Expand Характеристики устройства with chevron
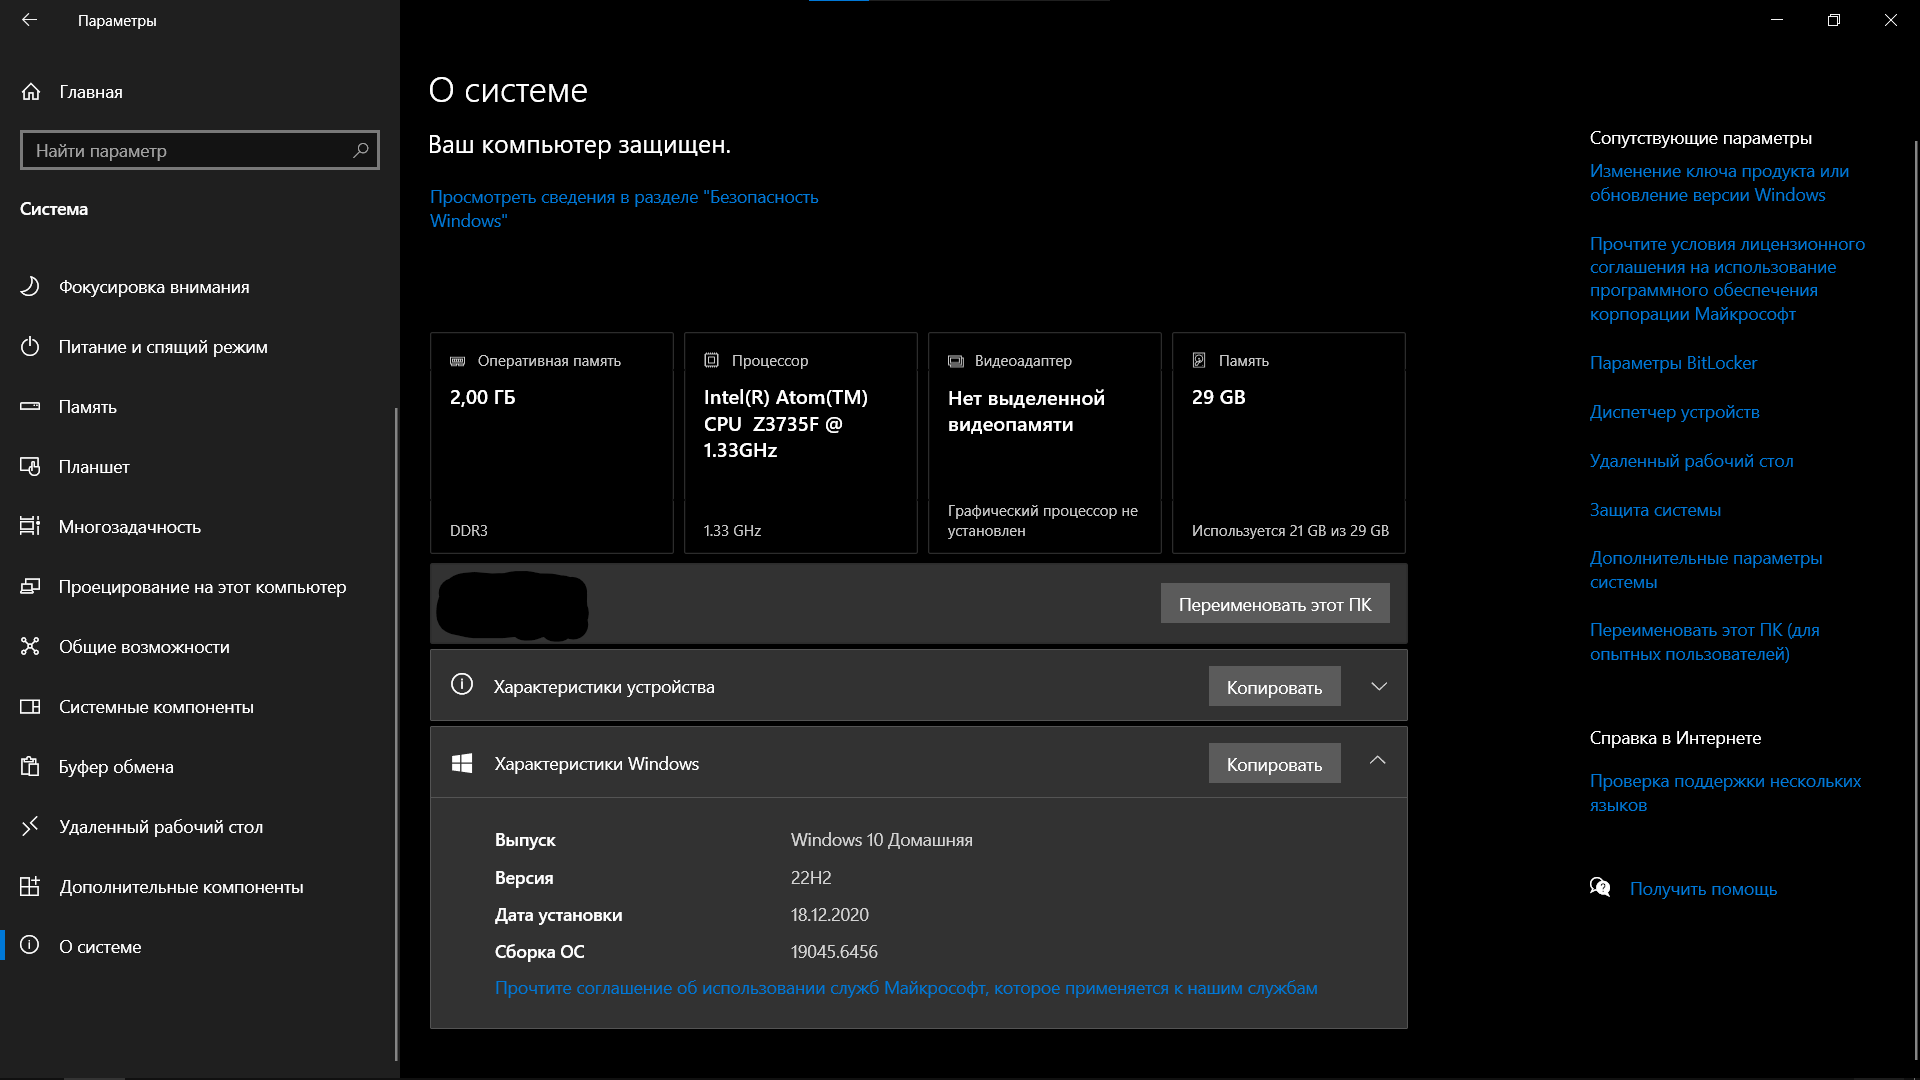Viewport: 1920px width, 1080px height. coord(1379,686)
